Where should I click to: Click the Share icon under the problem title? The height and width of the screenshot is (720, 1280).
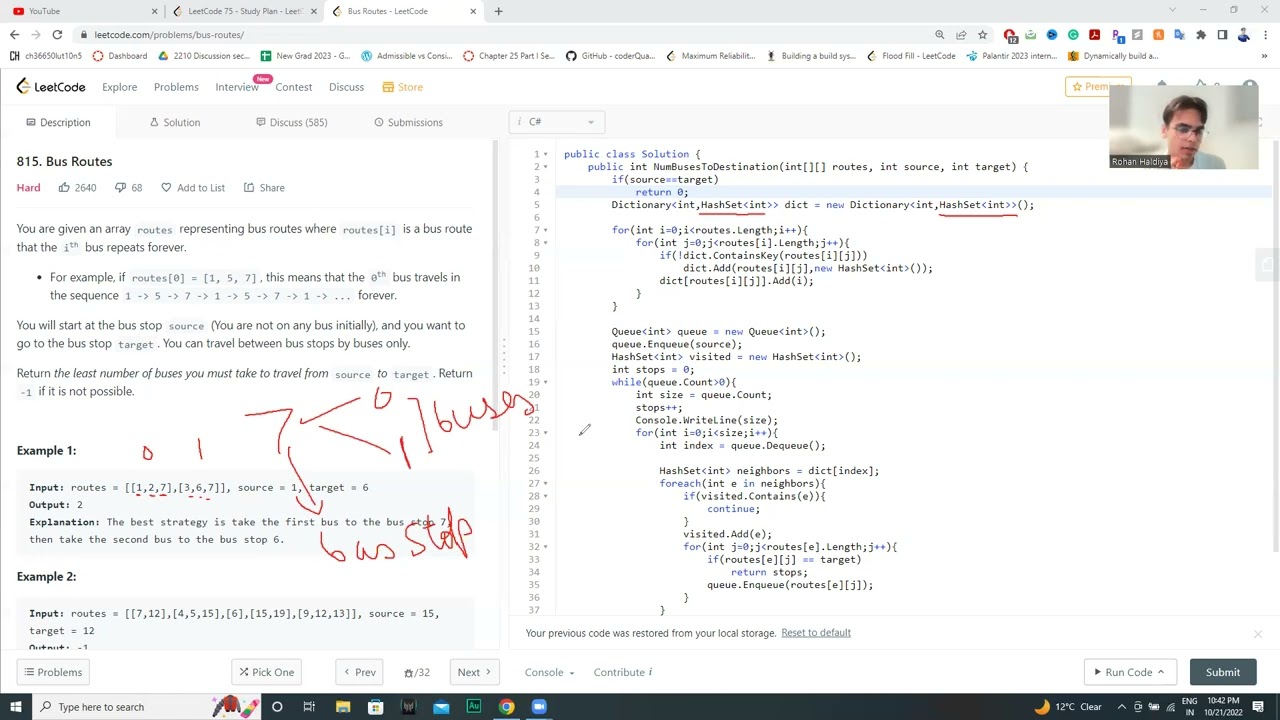click(248, 188)
